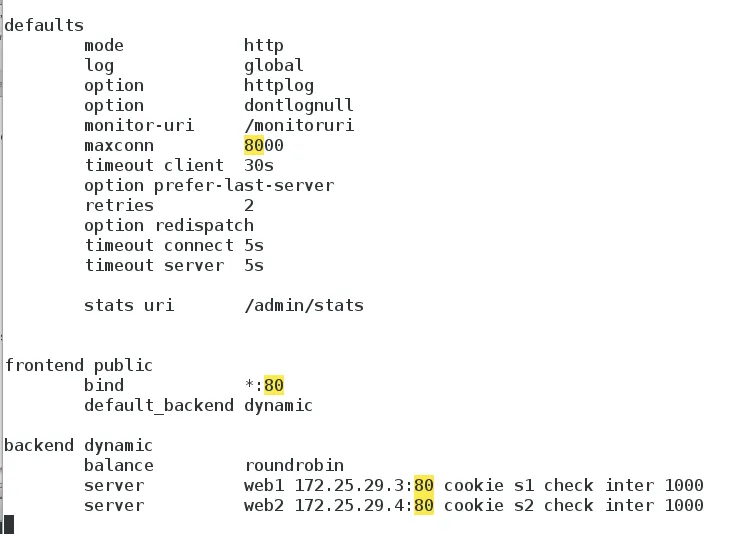Click the 'frontend public' section header
736x534 pixels.
point(78,365)
